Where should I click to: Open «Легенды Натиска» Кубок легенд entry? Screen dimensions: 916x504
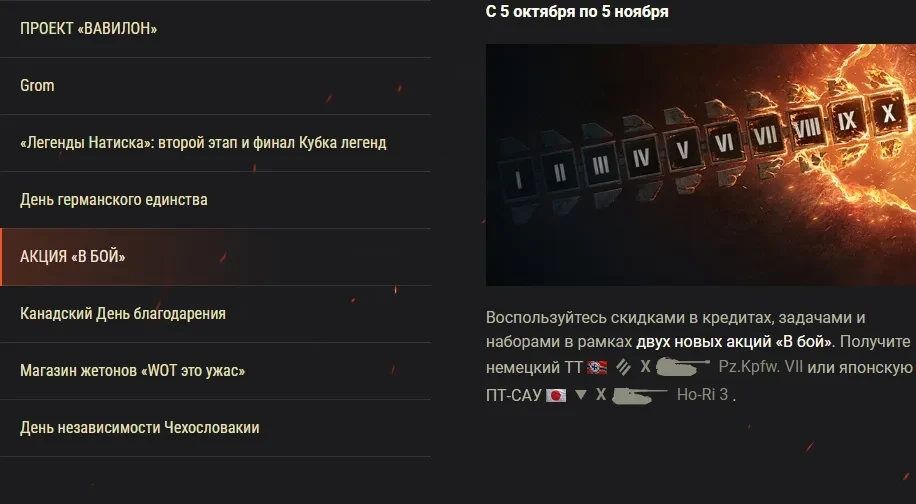[x=215, y=143]
